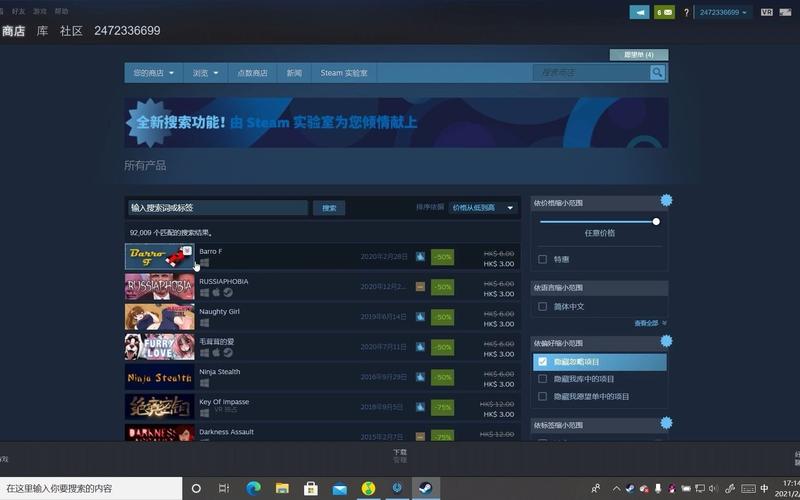The height and width of the screenshot is (500, 800).
Task: Open the Barro F game title
Action: click(211, 252)
